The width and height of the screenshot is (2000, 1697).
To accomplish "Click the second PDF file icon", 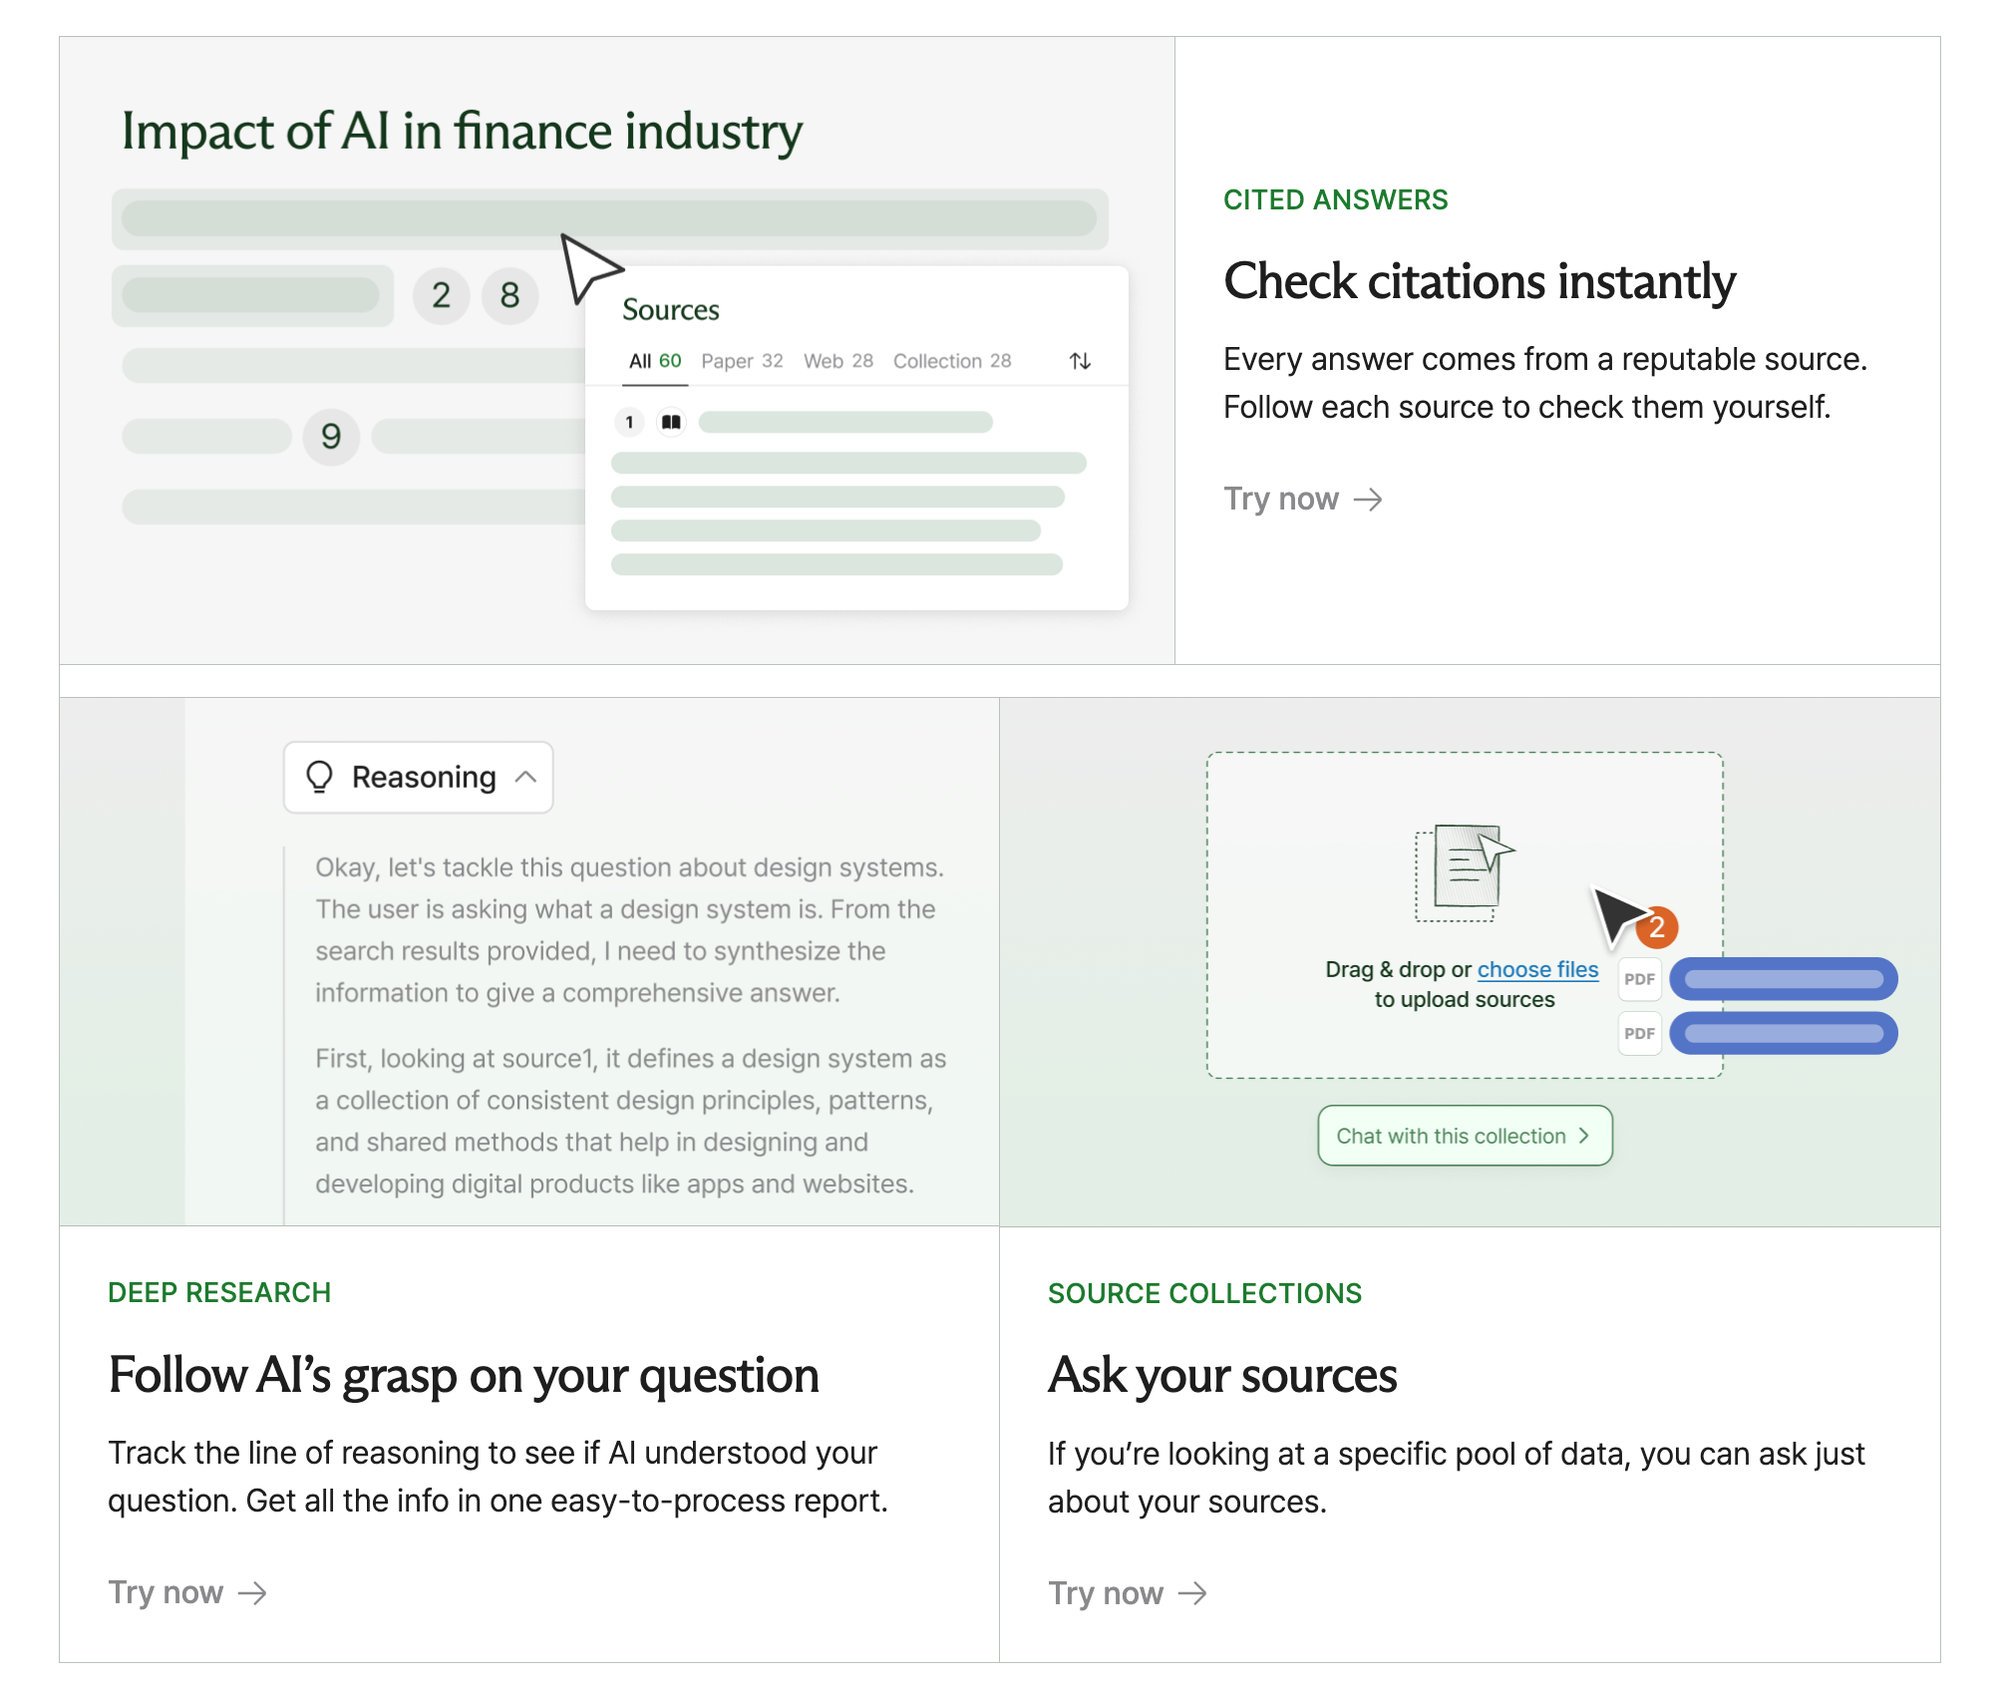I will 1638,1033.
